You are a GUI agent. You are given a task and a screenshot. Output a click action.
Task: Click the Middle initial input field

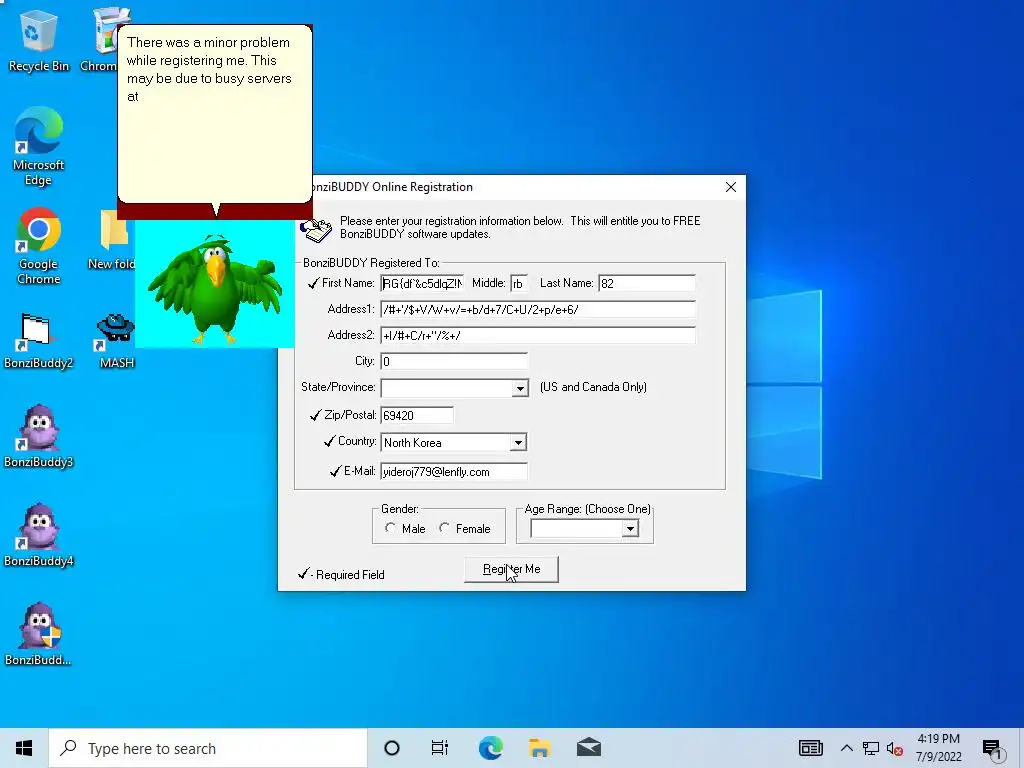pyautogui.click(x=519, y=283)
